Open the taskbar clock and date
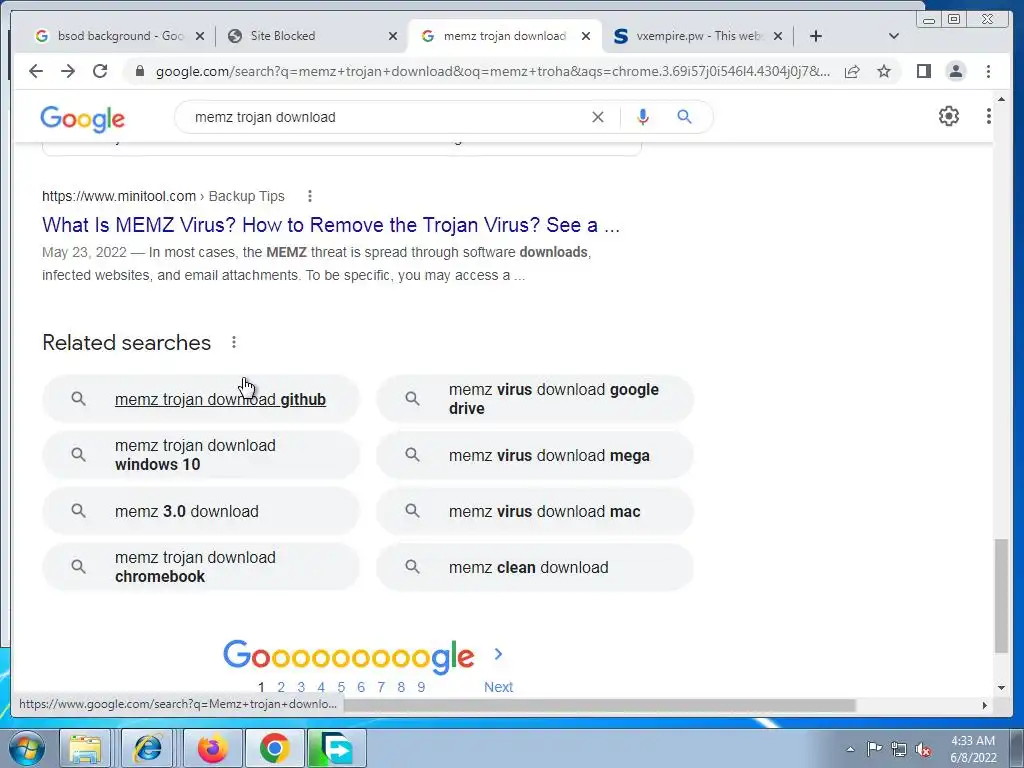1024x768 pixels. [973, 749]
